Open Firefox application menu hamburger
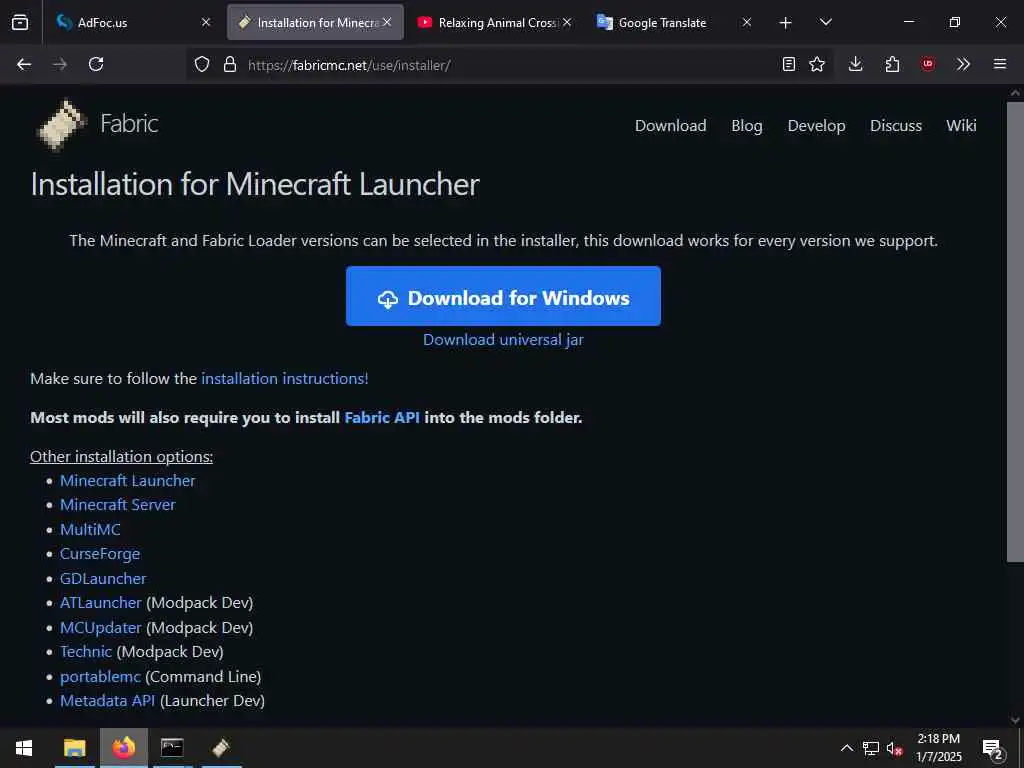The height and width of the screenshot is (768, 1024). (1000, 64)
